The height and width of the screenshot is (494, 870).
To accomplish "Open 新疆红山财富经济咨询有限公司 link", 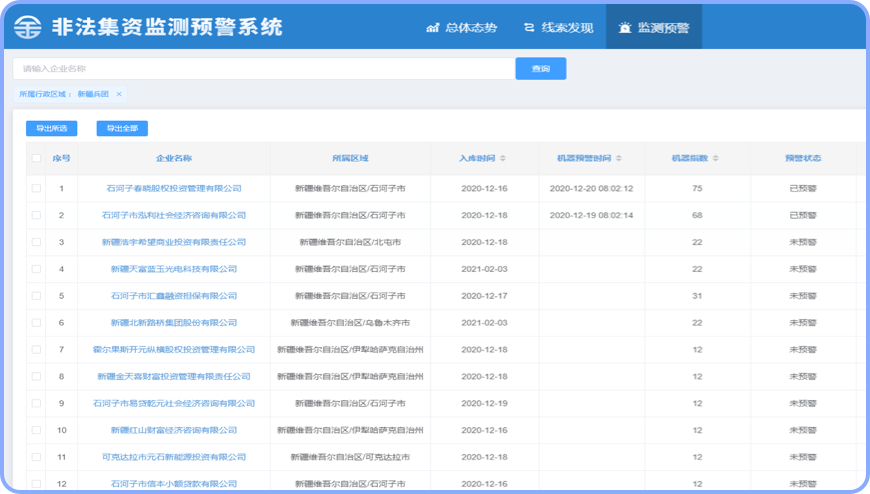I will (x=174, y=430).
